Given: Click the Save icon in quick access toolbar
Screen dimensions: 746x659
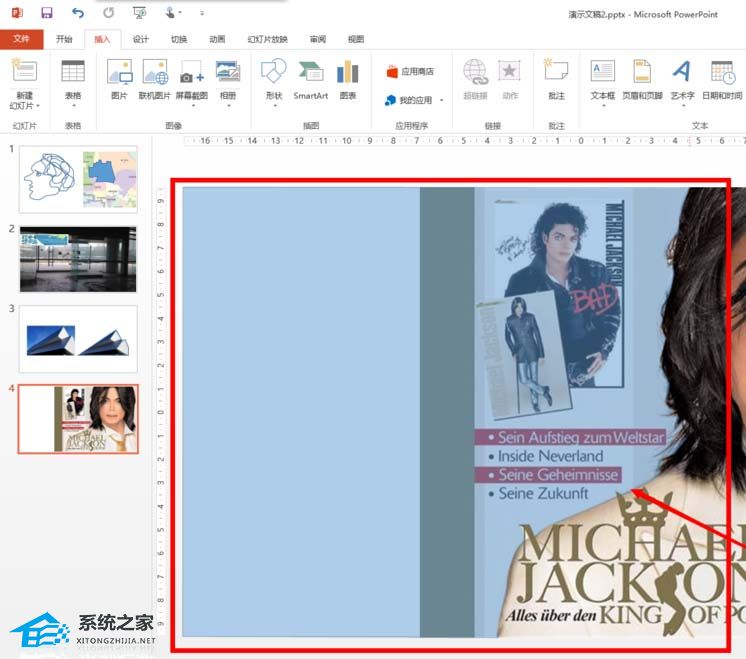Looking at the screenshot, I should pos(47,13).
